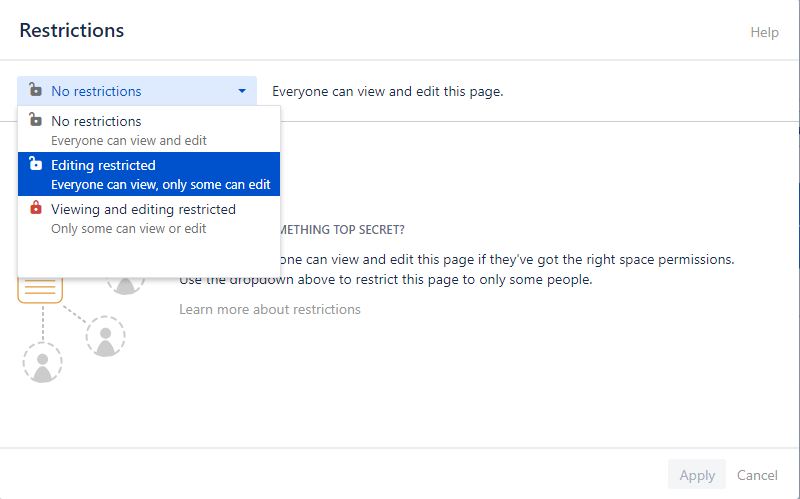Open the No restrictions dropdown selector
This screenshot has height=499, width=800.
137,91
